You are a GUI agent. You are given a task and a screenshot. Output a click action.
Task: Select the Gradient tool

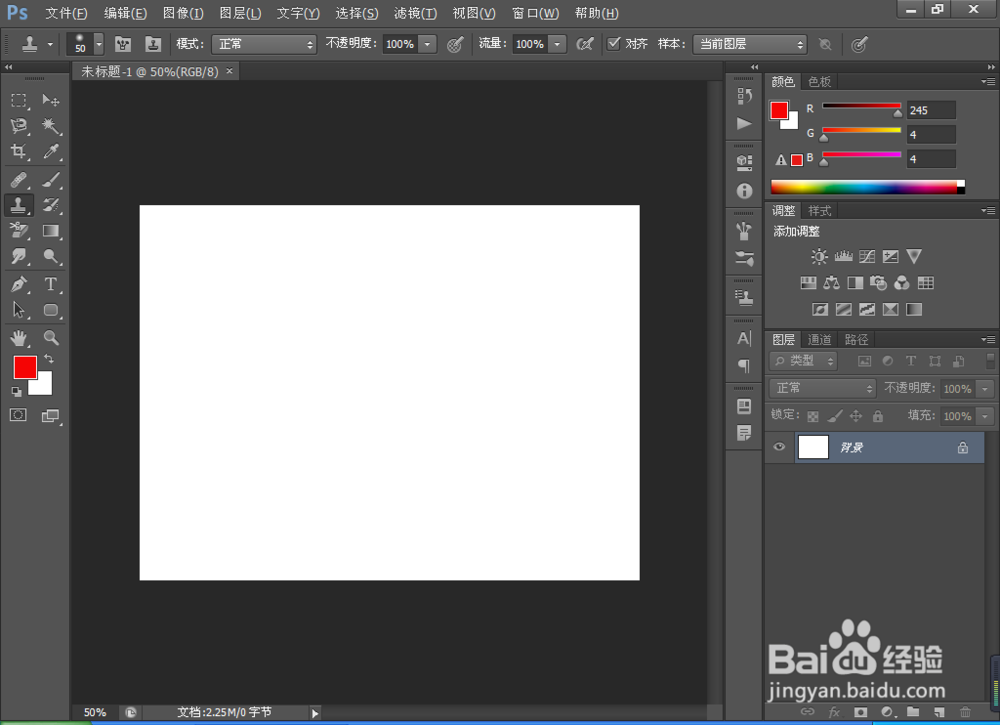[x=50, y=231]
